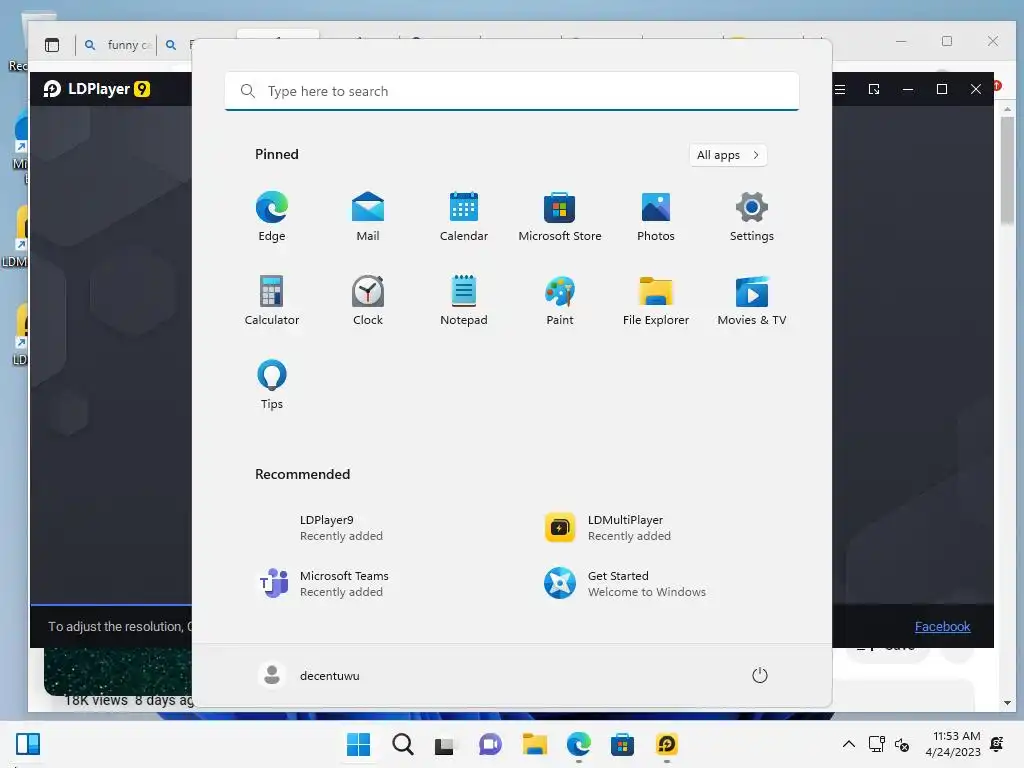Open decentuwu user account menu
The height and width of the screenshot is (768, 1024).
[x=310, y=675]
